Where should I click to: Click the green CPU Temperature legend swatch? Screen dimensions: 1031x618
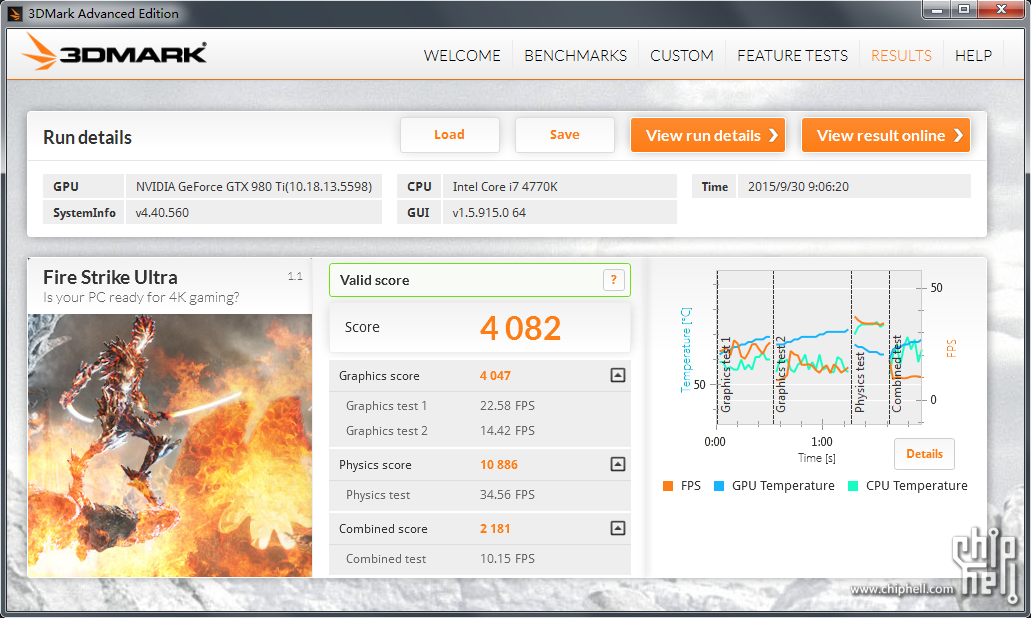tap(853, 486)
